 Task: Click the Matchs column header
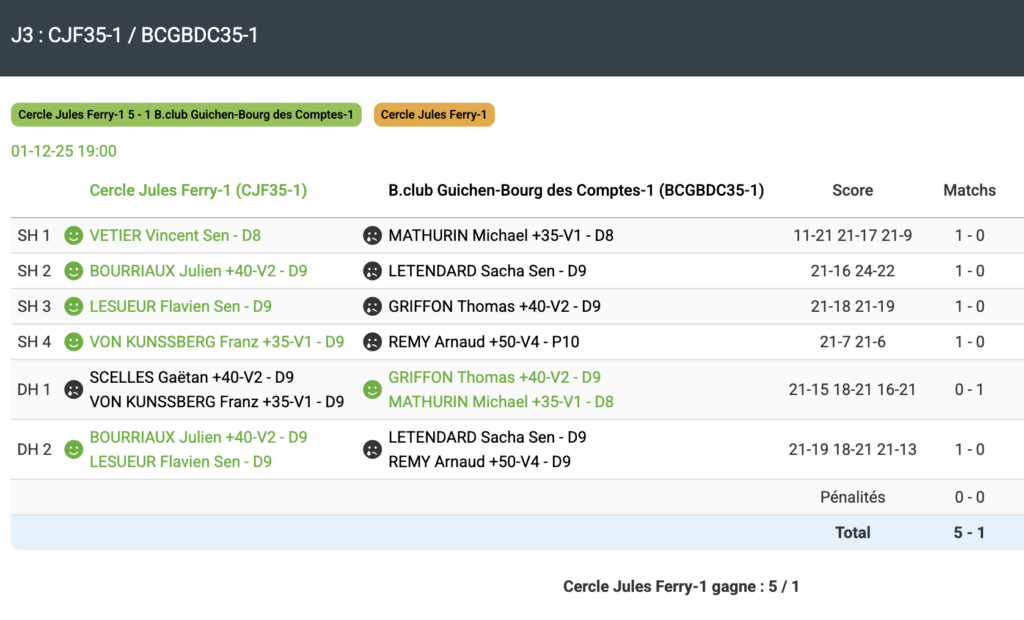pyautogui.click(x=969, y=190)
